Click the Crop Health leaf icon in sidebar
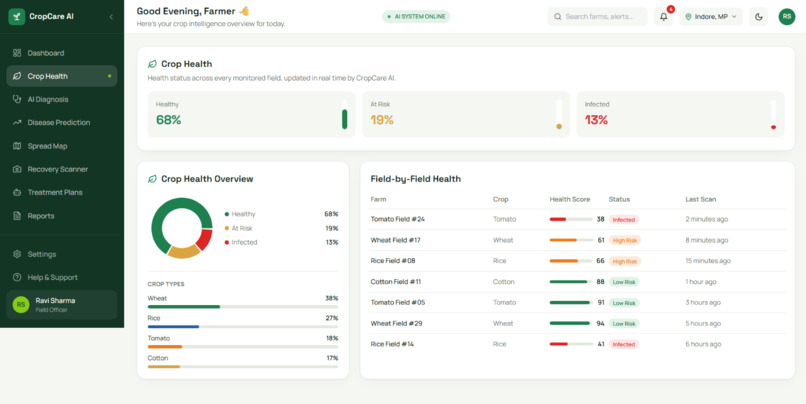Viewport: 806px width, 404px height. (x=17, y=76)
